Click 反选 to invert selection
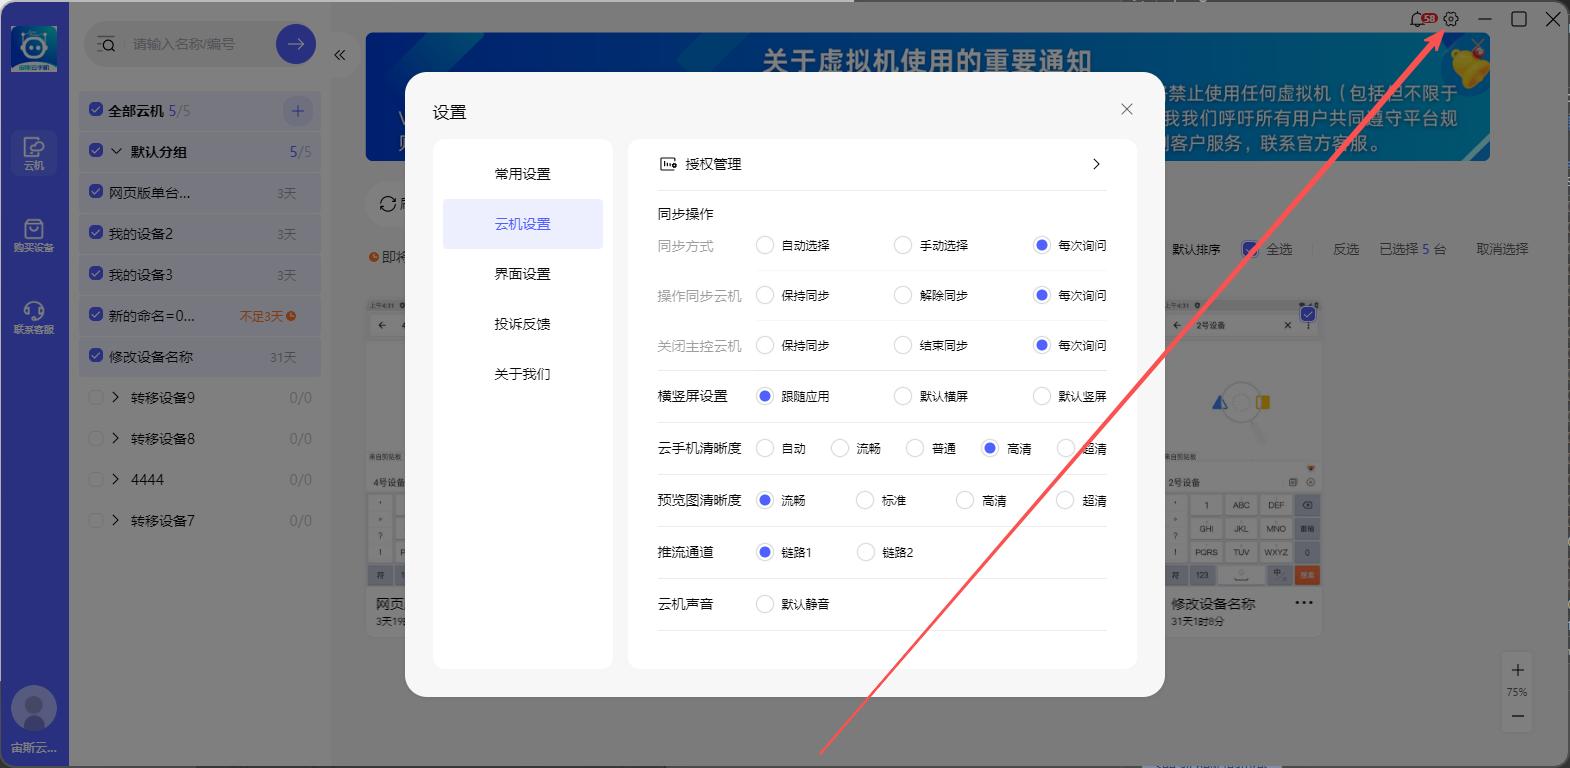Screen dimensions: 1570x768 click(x=1346, y=249)
